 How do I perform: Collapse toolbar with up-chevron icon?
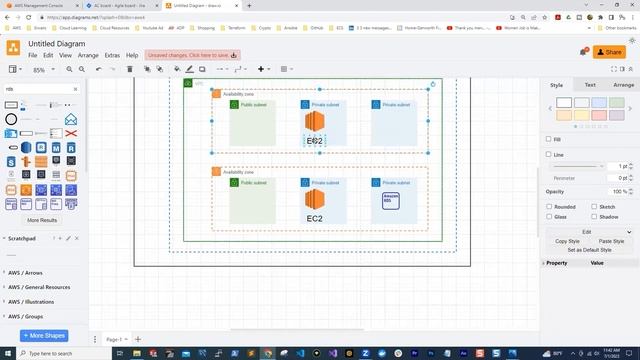coord(631,69)
